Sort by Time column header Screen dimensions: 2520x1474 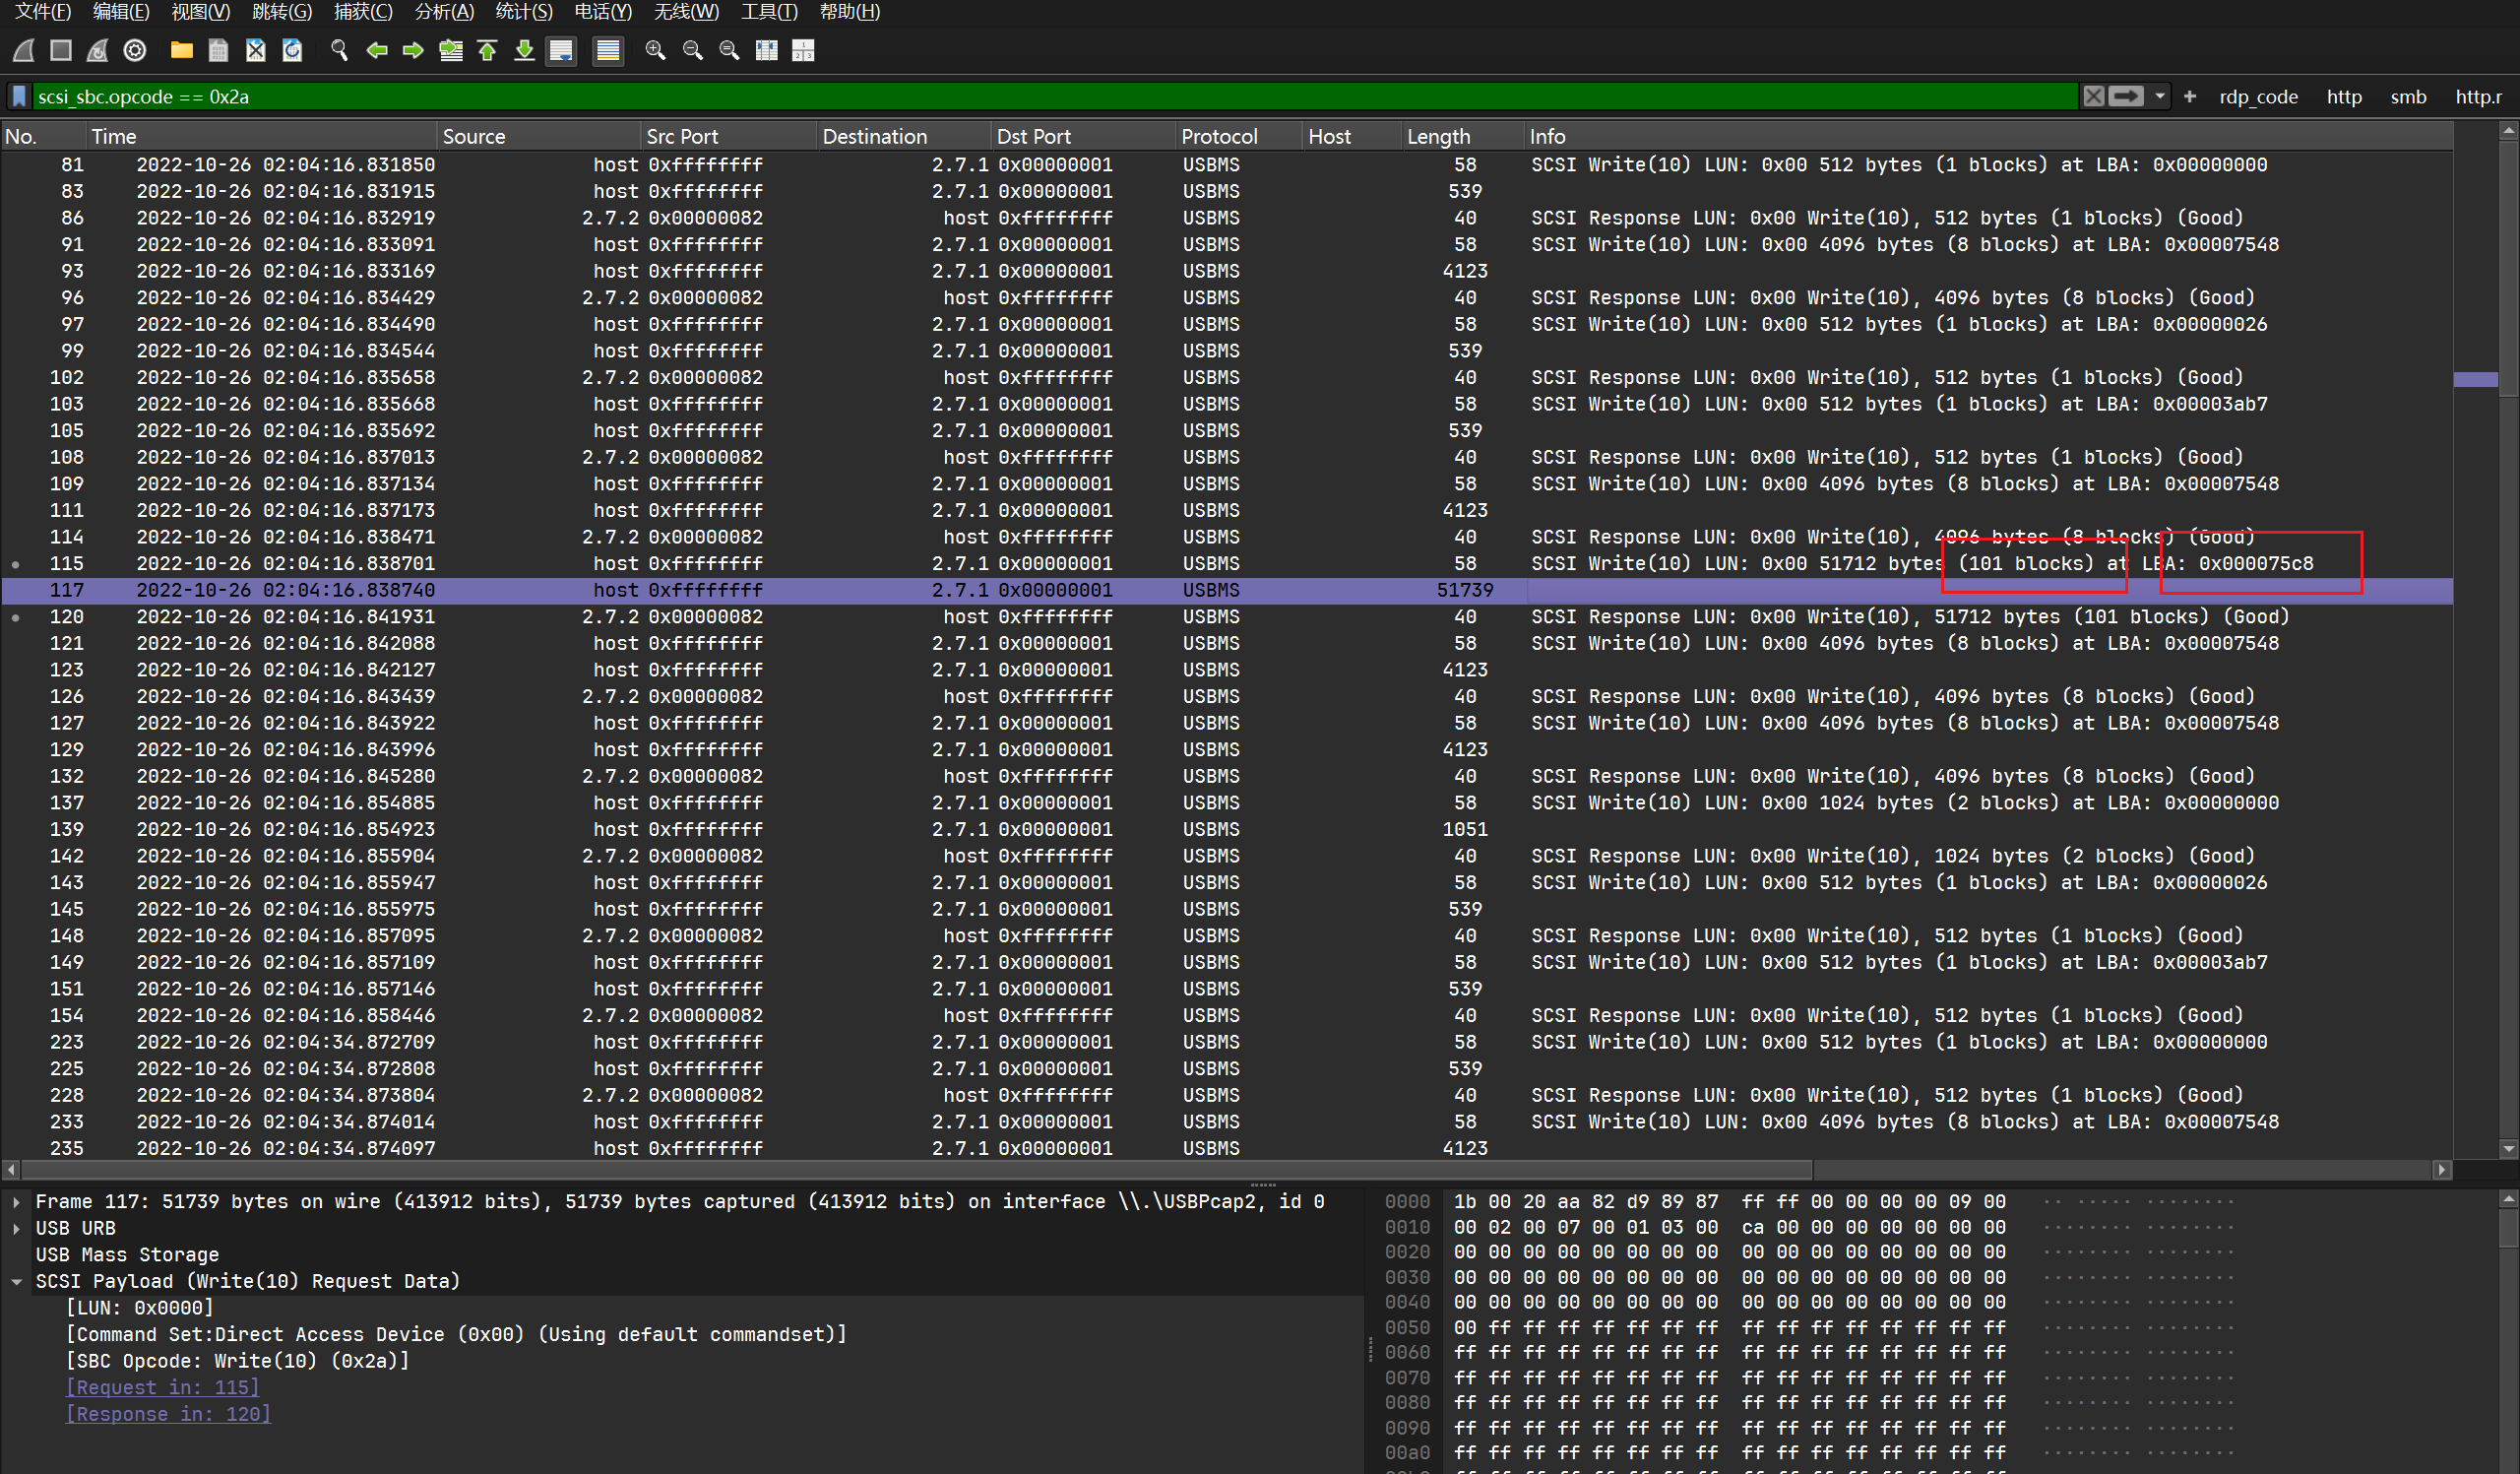point(262,136)
